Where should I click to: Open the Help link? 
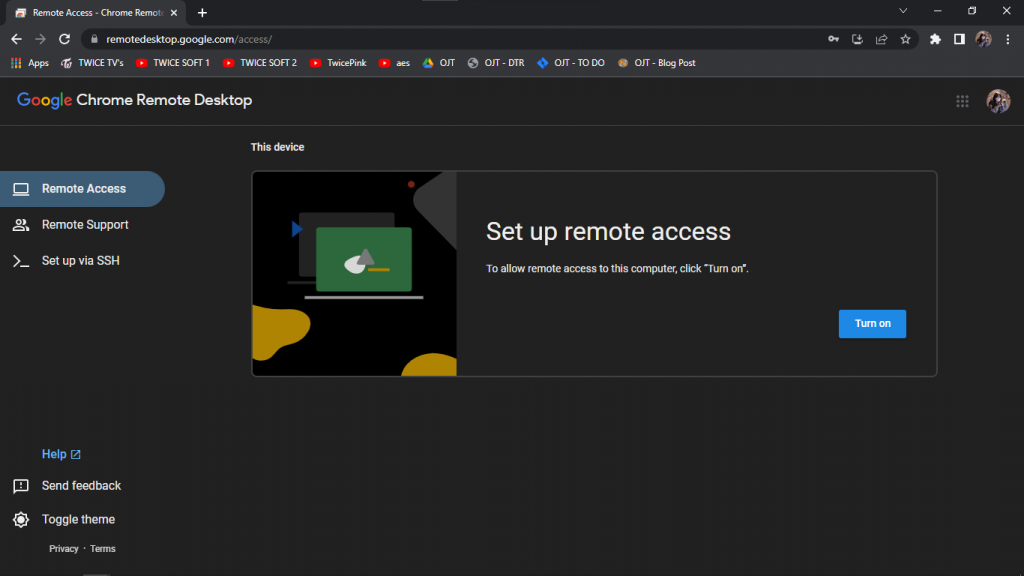pos(61,454)
